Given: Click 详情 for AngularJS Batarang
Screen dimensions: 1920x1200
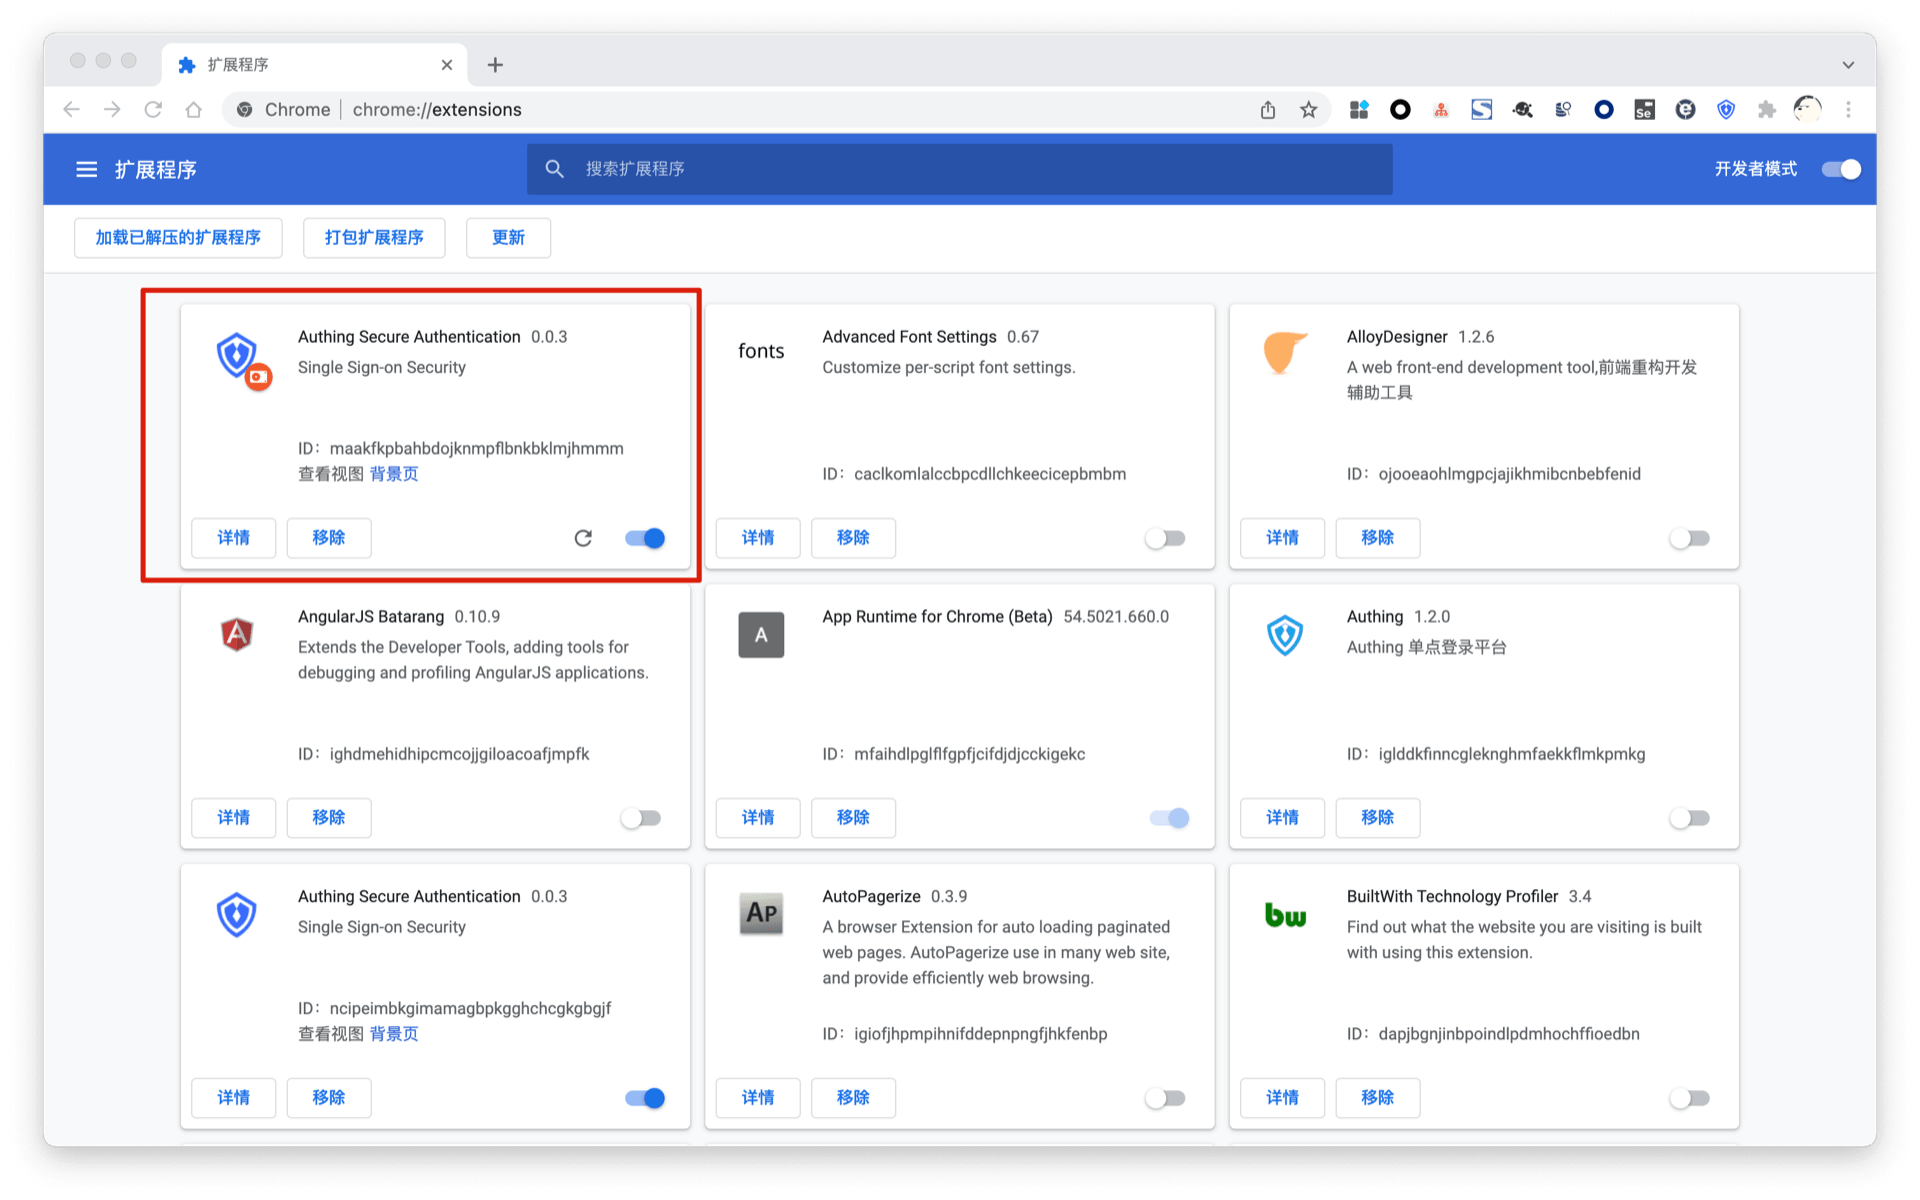Looking at the screenshot, I should point(233,818).
